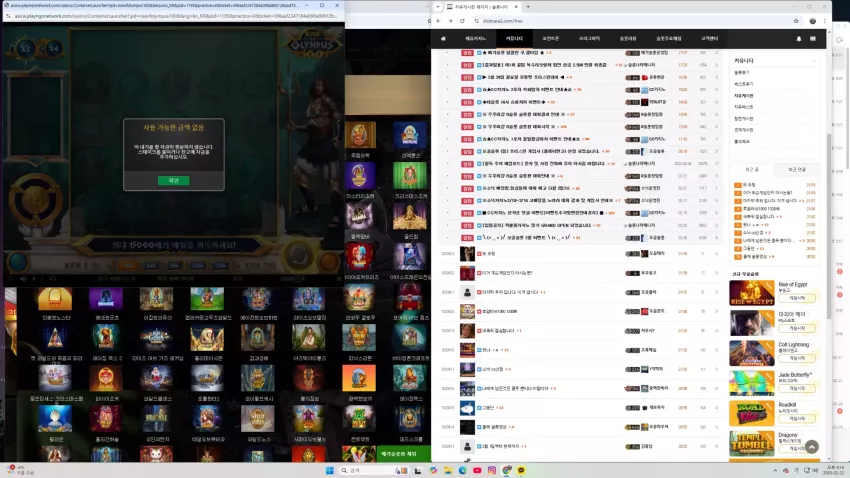850x478 pixels.
Task: Open Instagram from the taskbar
Action: coord(492,470)
